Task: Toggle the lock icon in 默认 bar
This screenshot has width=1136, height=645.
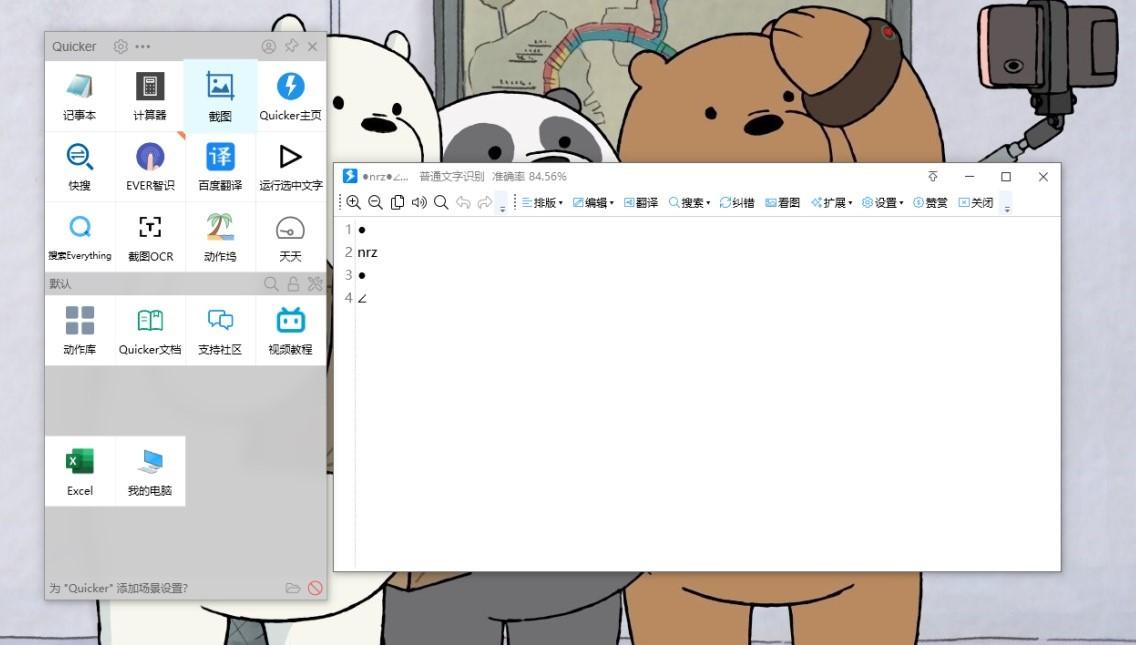Action: click(x=293, y=283)
